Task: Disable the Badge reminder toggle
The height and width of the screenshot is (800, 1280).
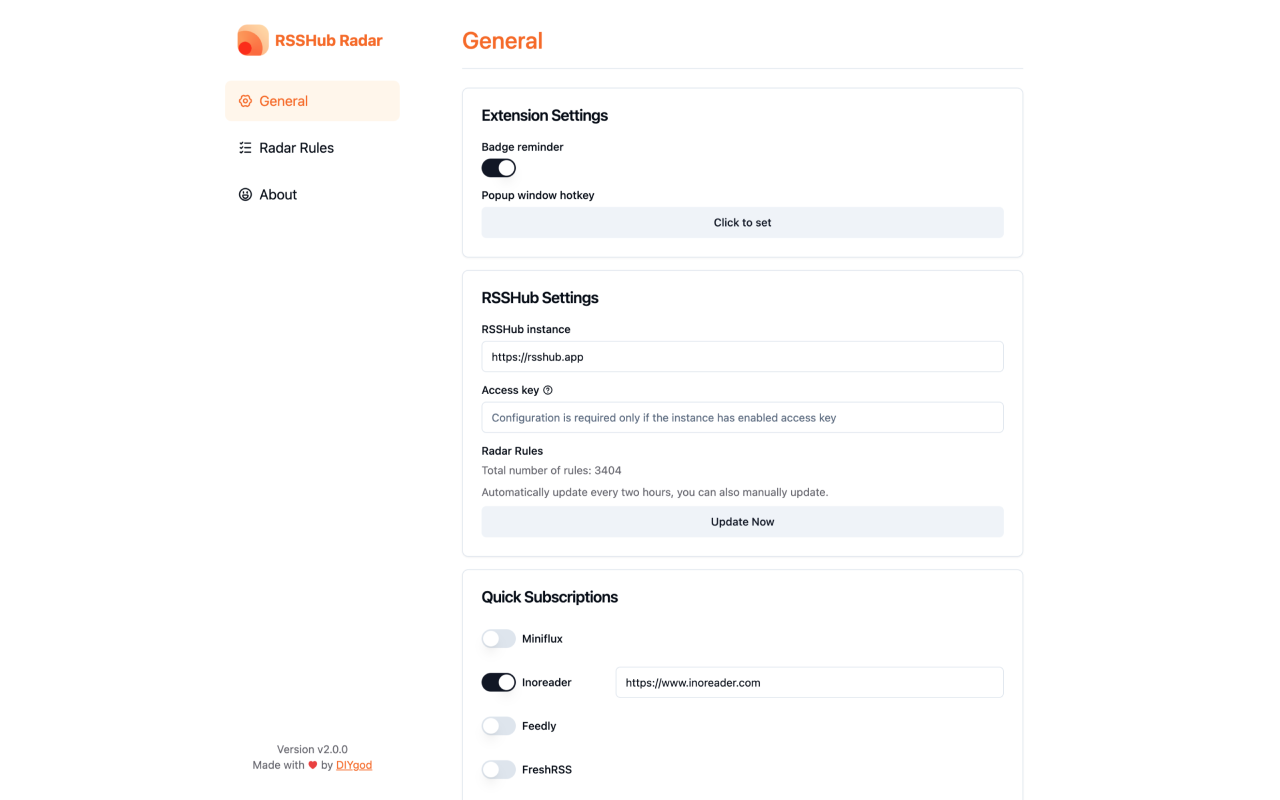Action: point(499,168)
